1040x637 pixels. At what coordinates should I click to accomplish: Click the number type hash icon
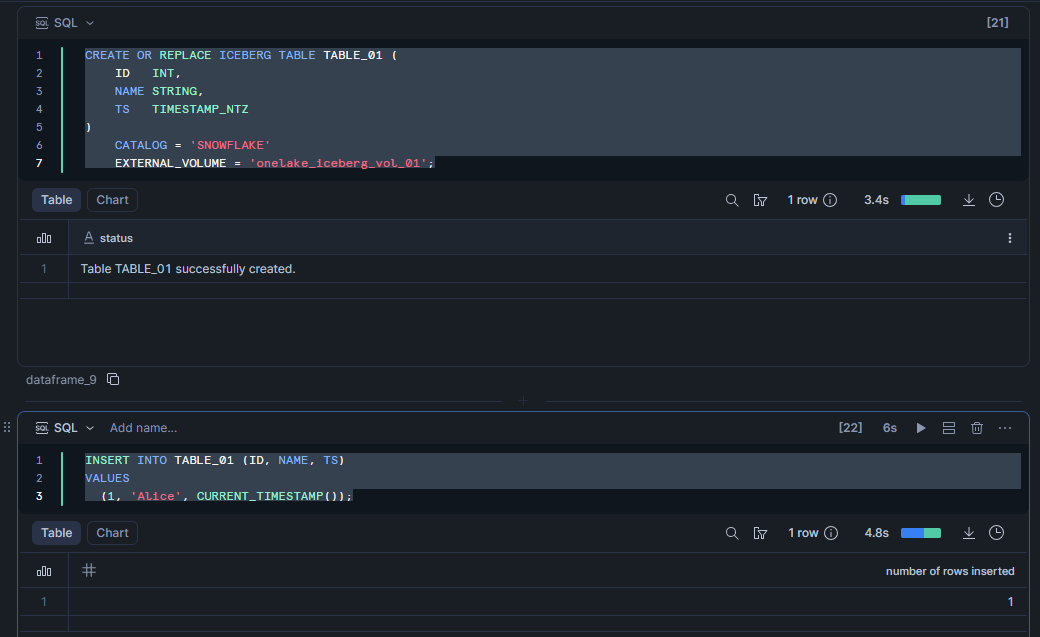[x=89, y=570]
